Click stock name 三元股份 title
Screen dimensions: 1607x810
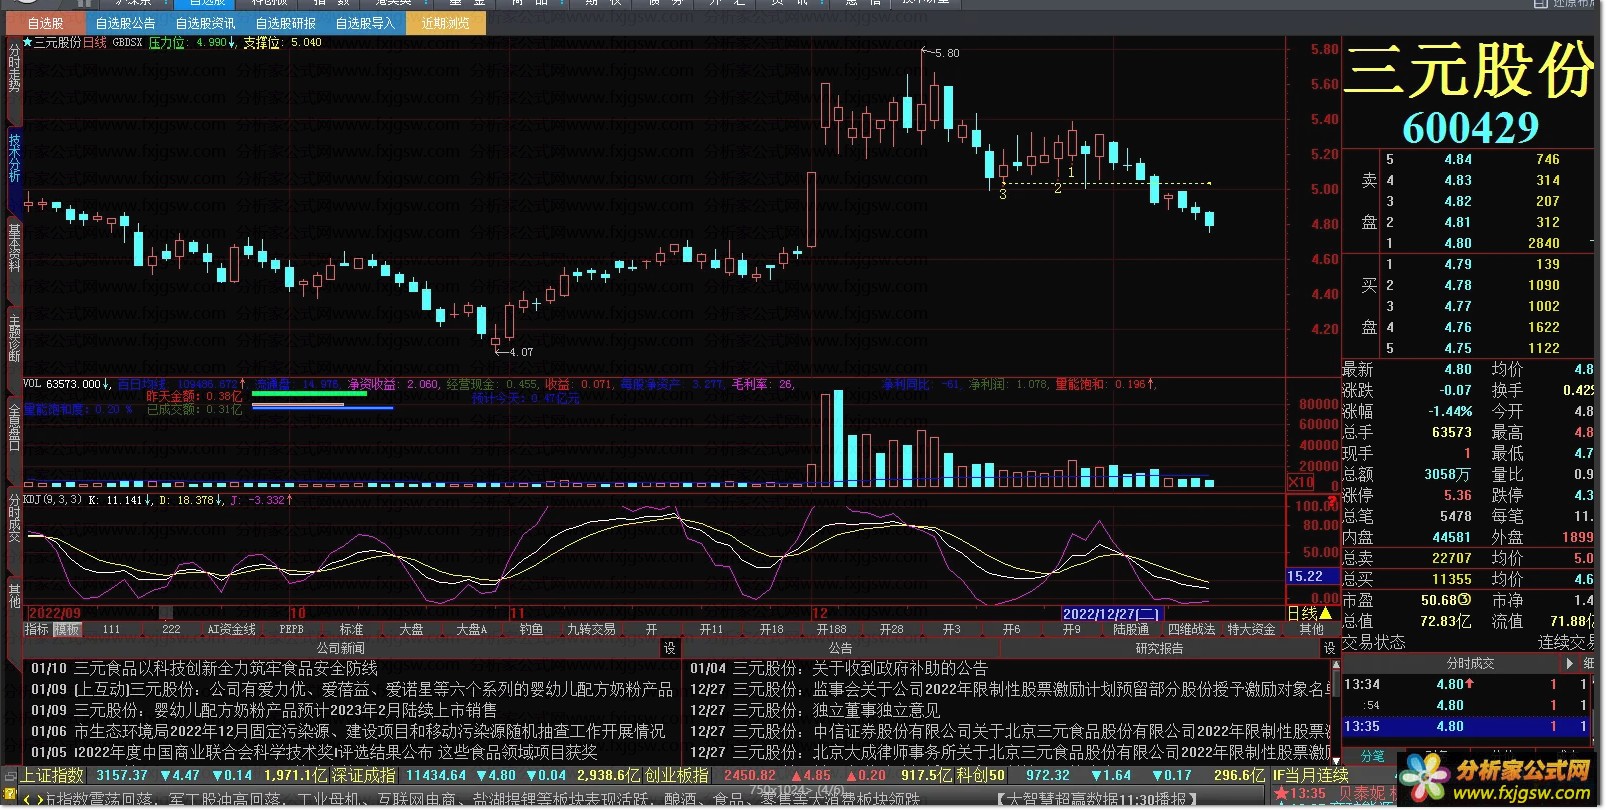[x=1469, y=70]
